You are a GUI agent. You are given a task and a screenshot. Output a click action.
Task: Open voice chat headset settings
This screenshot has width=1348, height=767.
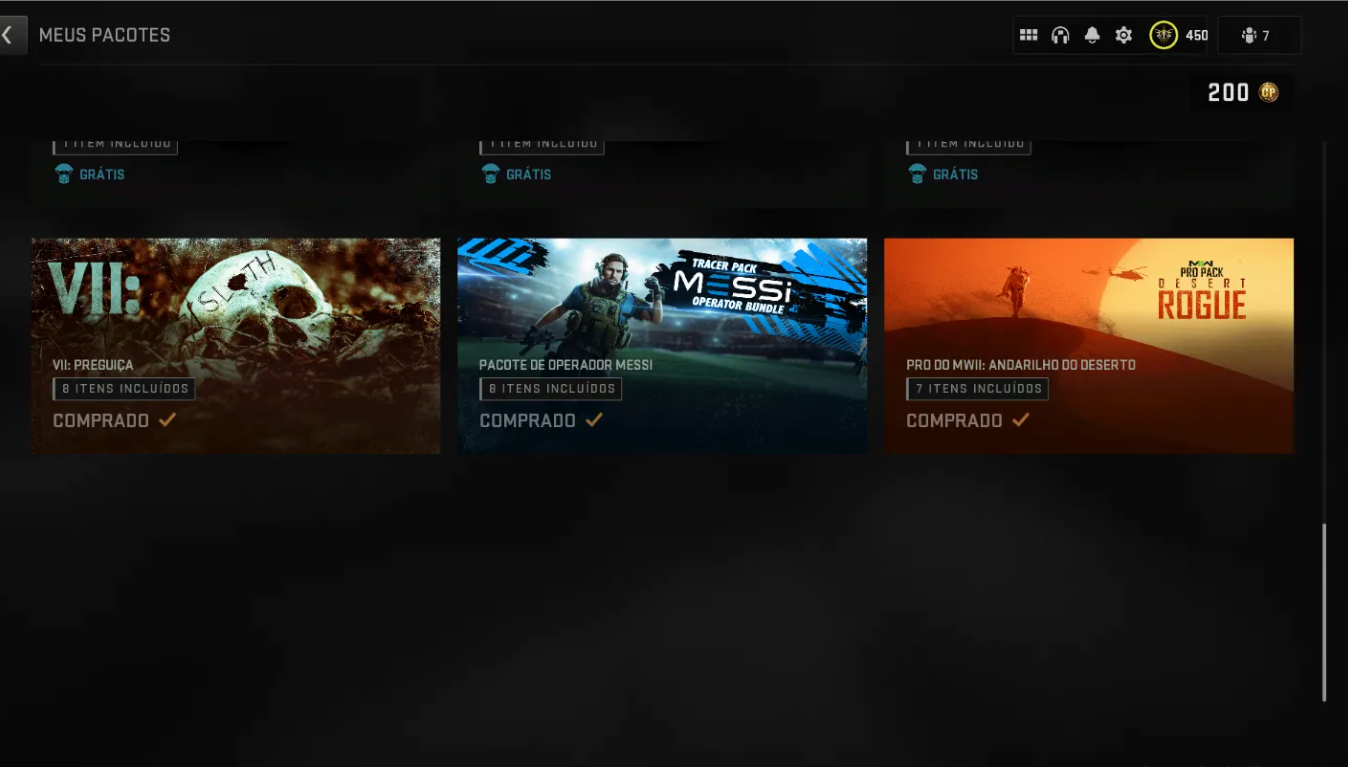(x=1060, y=35)
